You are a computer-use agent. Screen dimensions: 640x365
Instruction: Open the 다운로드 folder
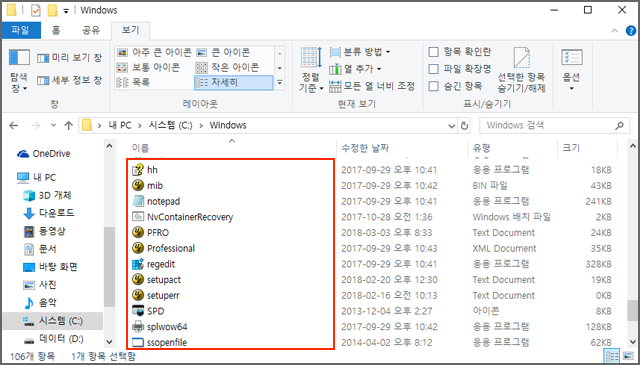[49, 213]
